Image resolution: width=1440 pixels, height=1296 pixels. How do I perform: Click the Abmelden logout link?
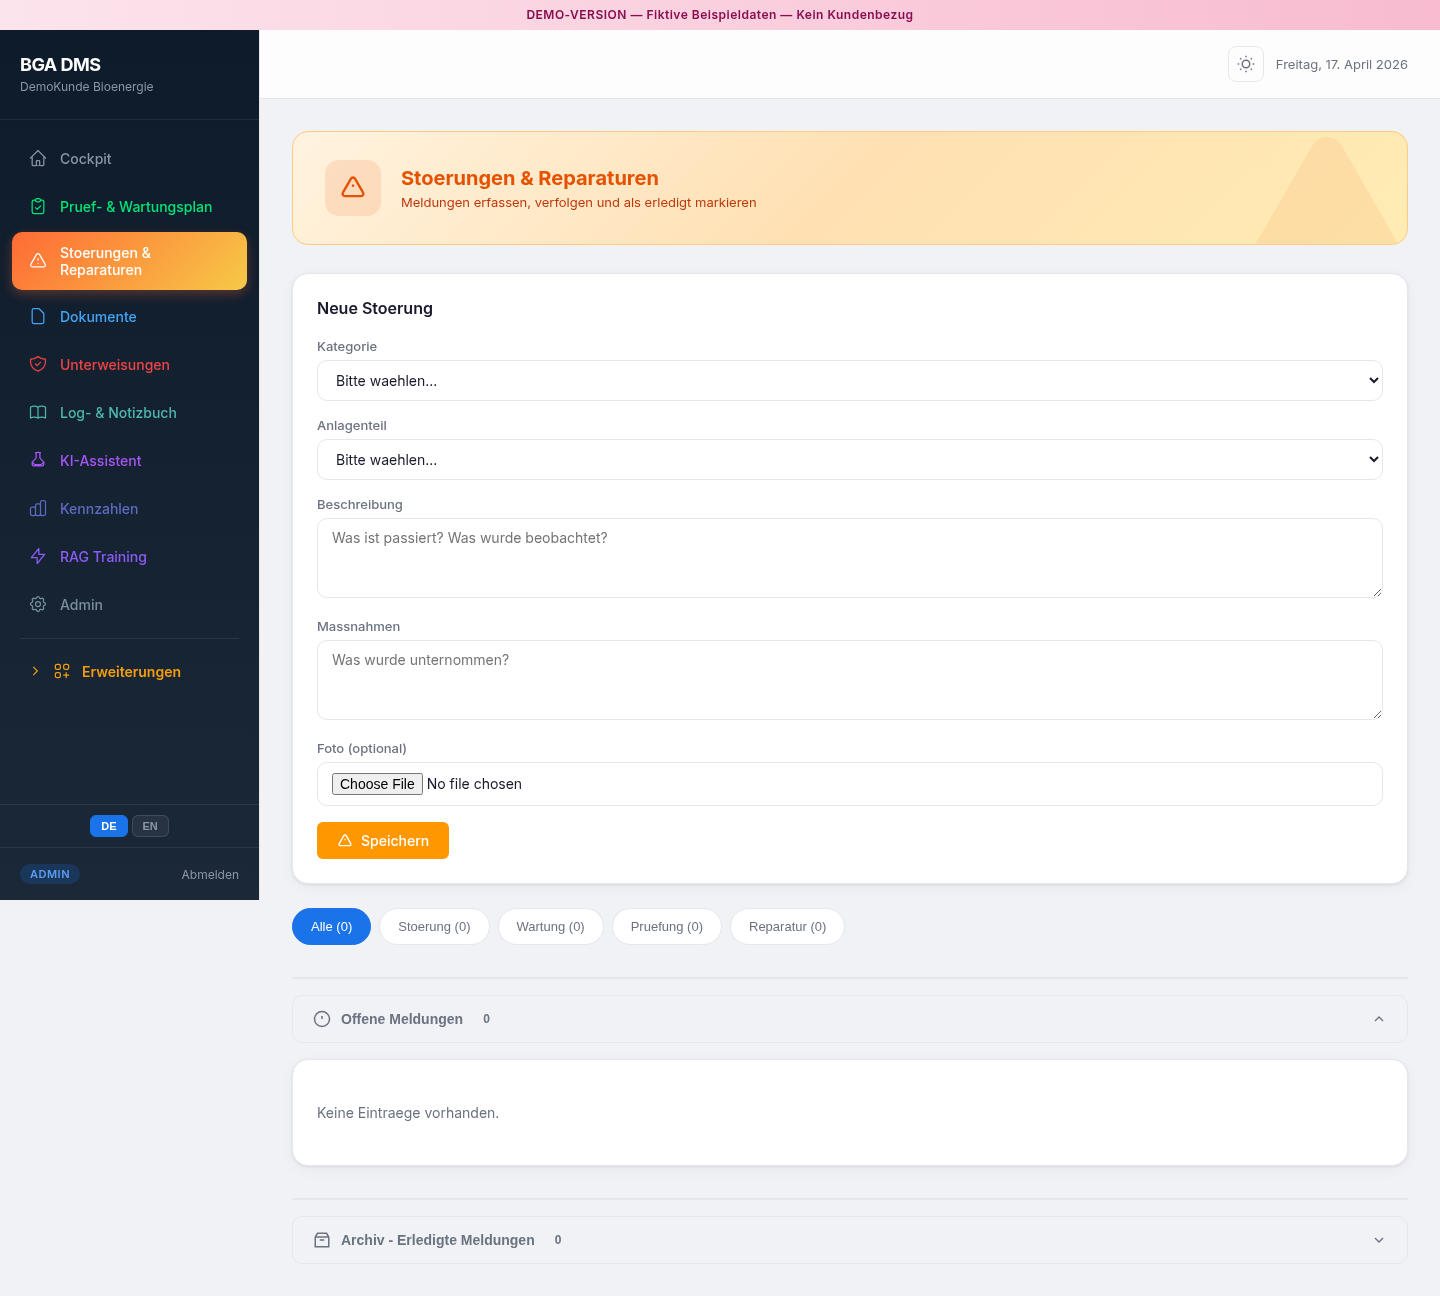(x=210, y=875)
